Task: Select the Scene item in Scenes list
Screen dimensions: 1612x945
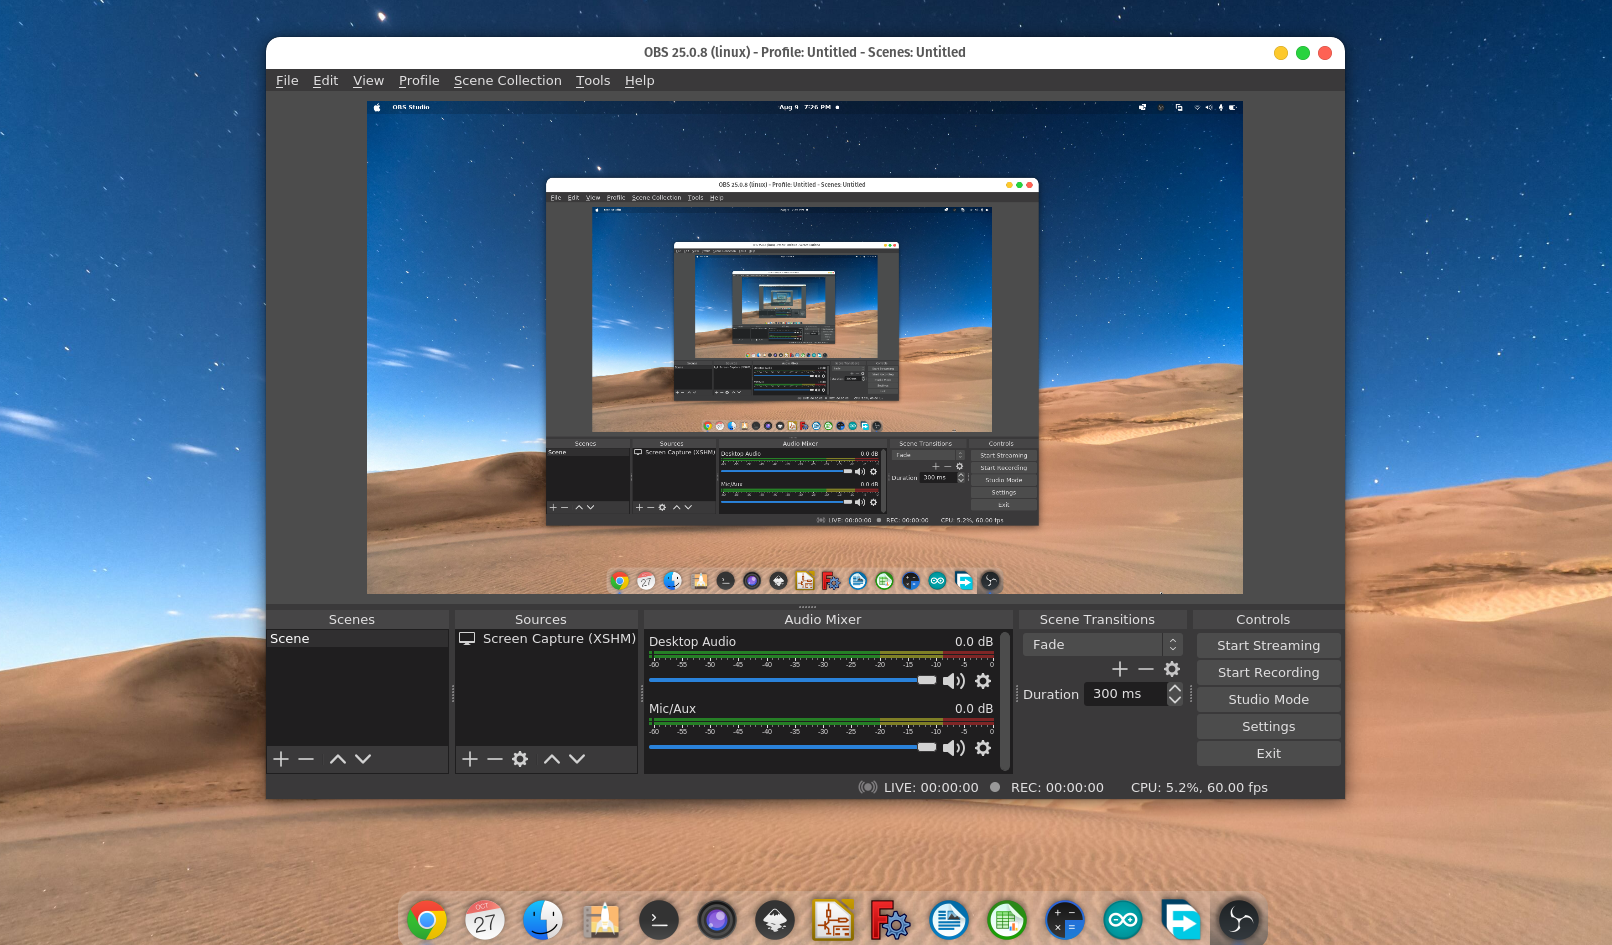Action: point(357,639)
